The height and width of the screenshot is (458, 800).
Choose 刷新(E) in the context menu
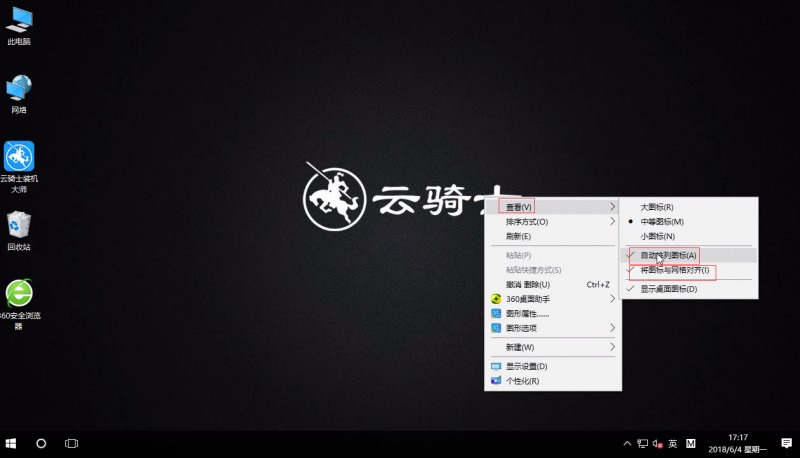coord(552,237)
